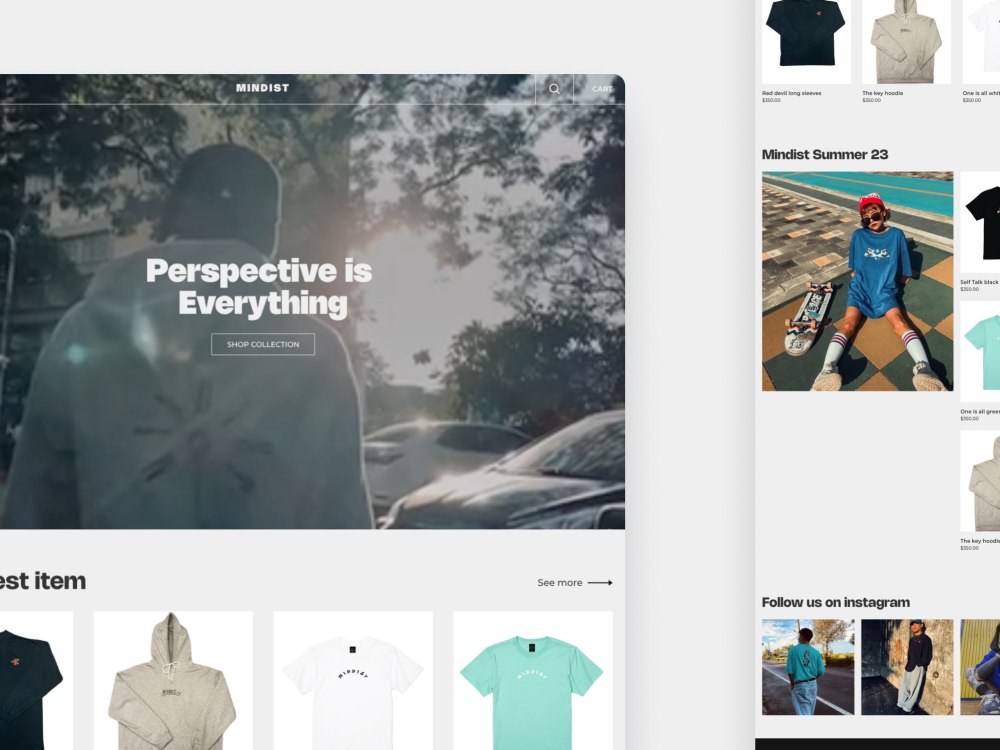Open the dark long sleeve product card at left
Screen dimensions: 1000x750
point(36,680)
